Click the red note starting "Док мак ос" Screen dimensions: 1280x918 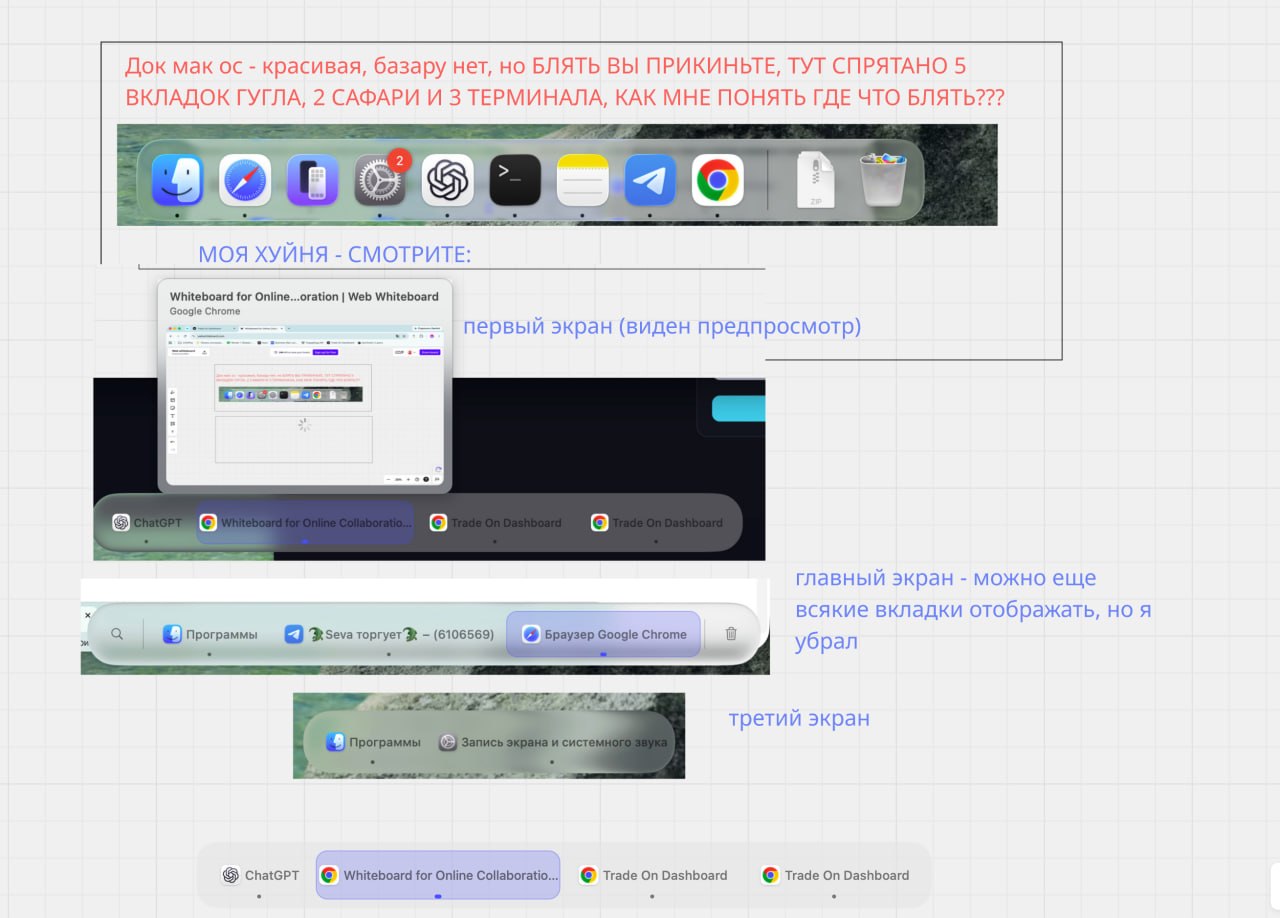pos(565,83)
